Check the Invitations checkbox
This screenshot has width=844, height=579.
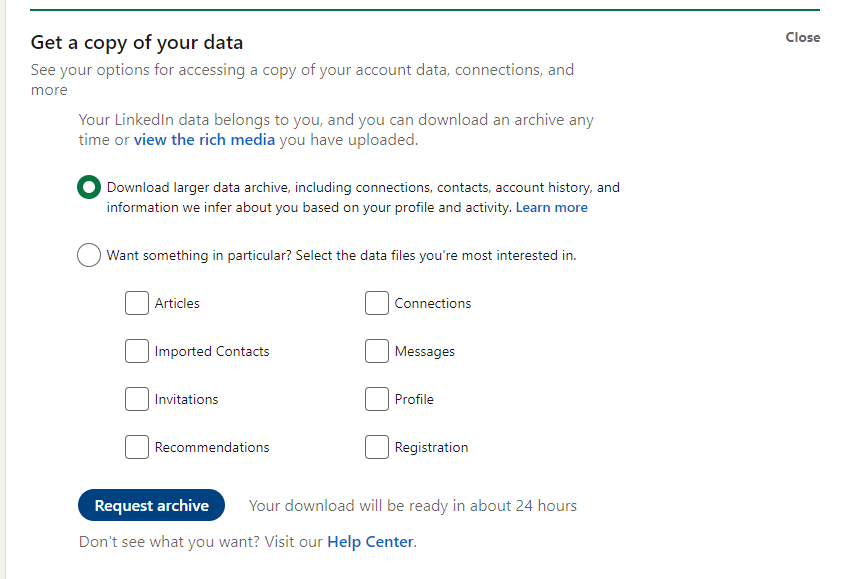pyautogui.click(x=137, y=399)
